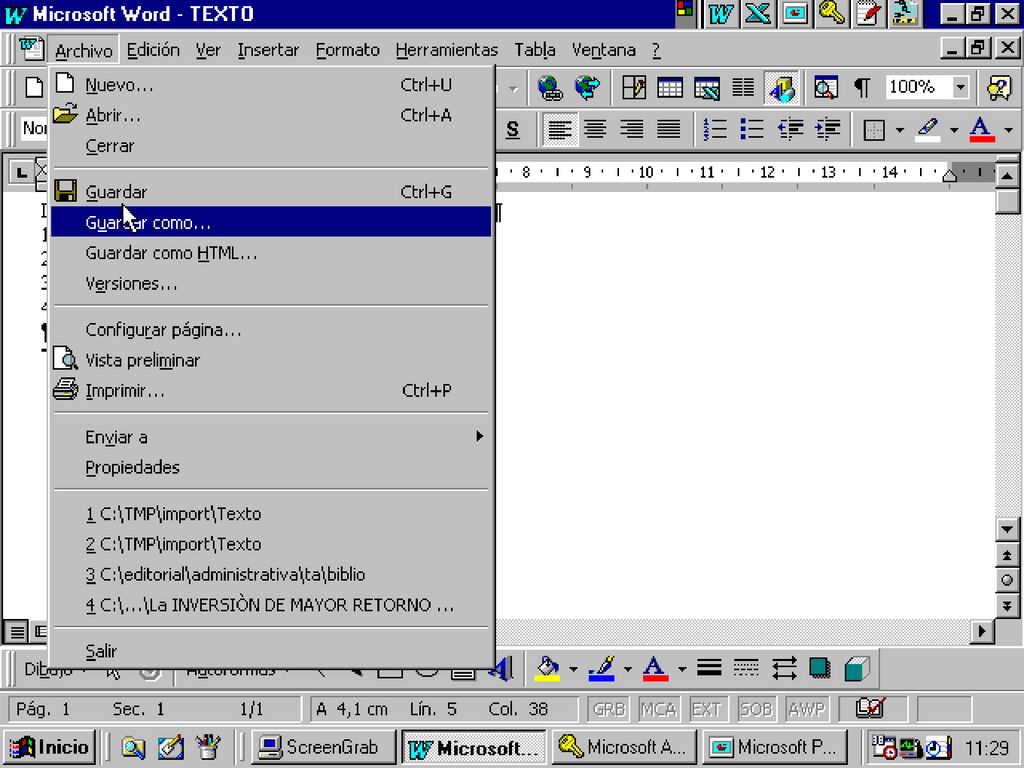Switch to Microsoft A... taskbar button
The width and height of the screenshot is (1024, 768).
click(624, 747)
